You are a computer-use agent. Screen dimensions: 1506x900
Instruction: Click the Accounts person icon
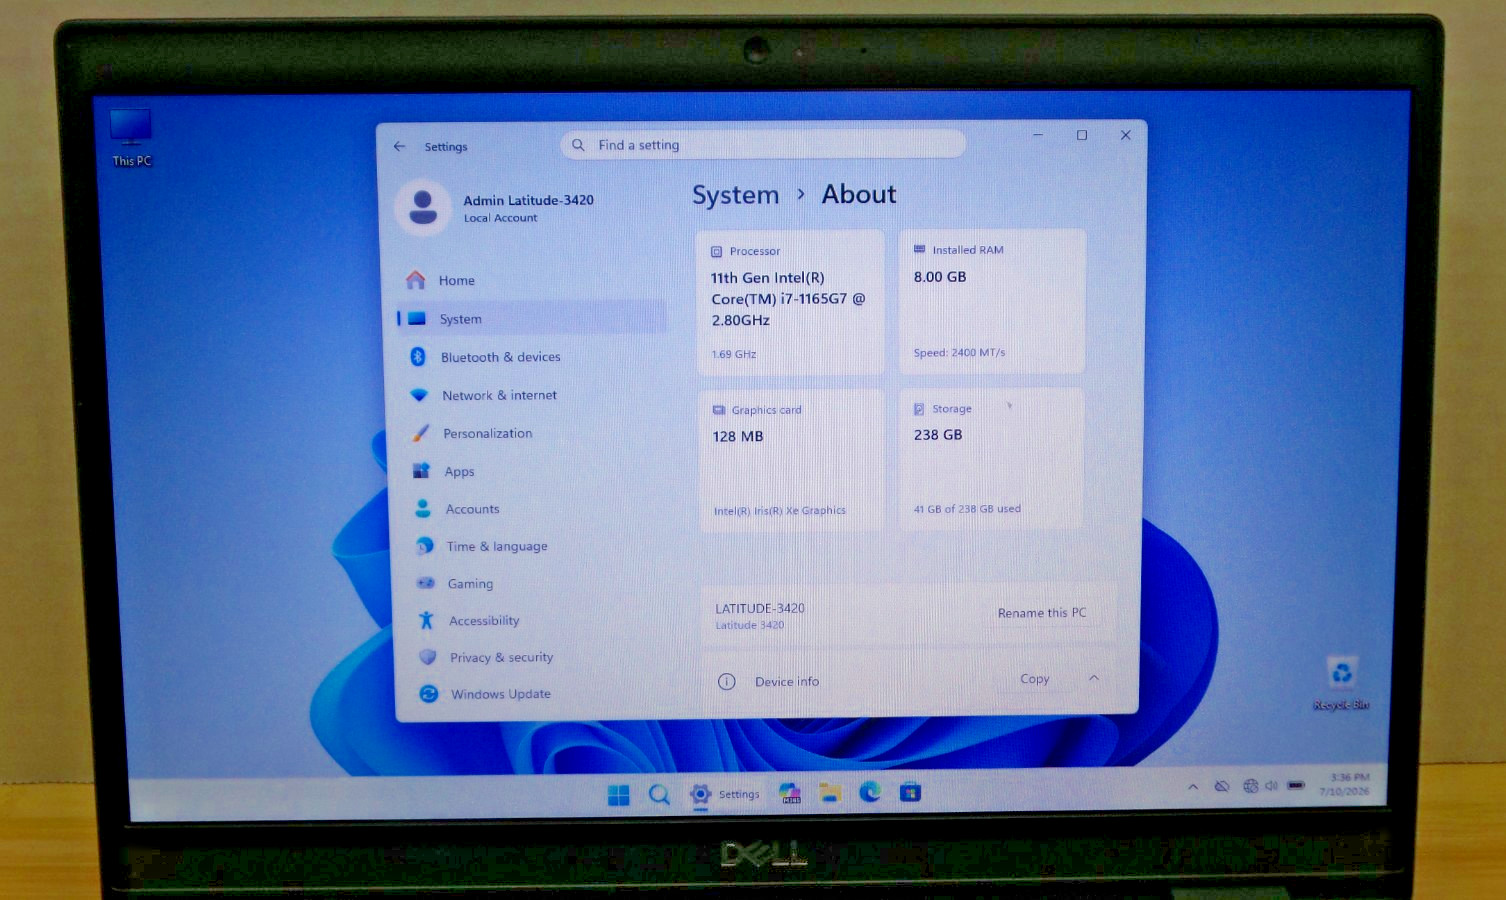point(423,509)
